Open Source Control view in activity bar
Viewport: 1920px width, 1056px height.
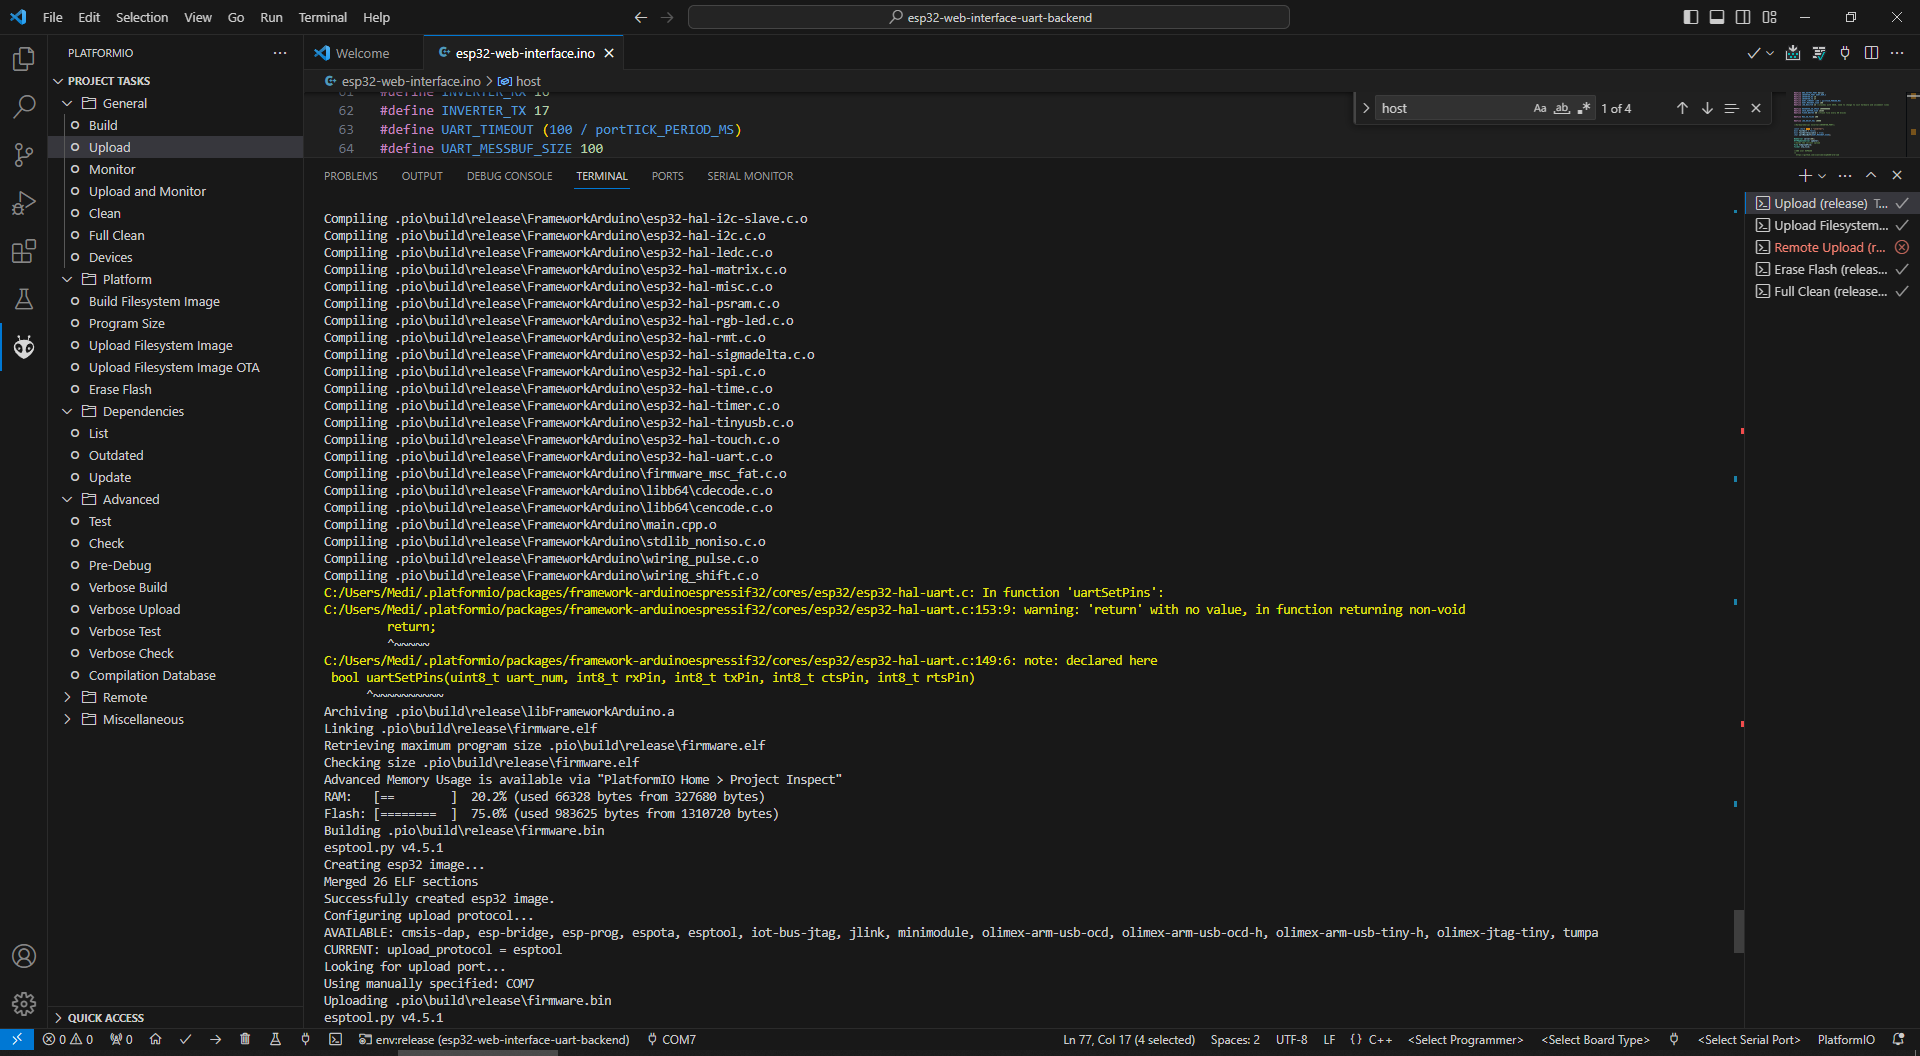(24, 154)
